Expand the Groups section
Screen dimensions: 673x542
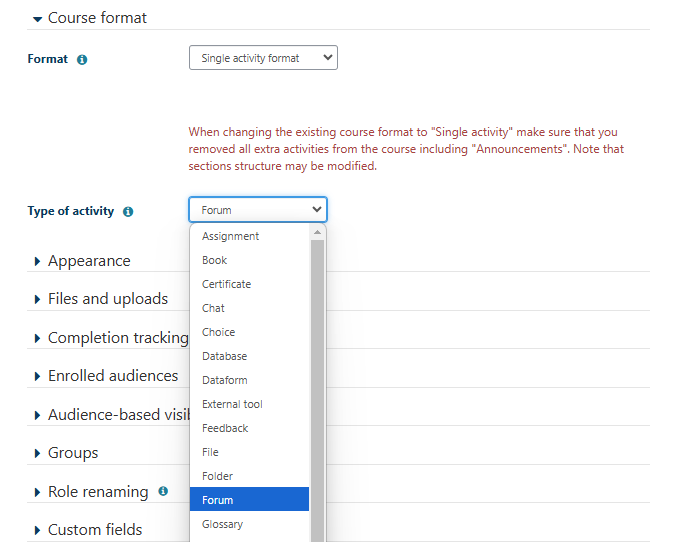pyautogui.click(x=72, y=453)
